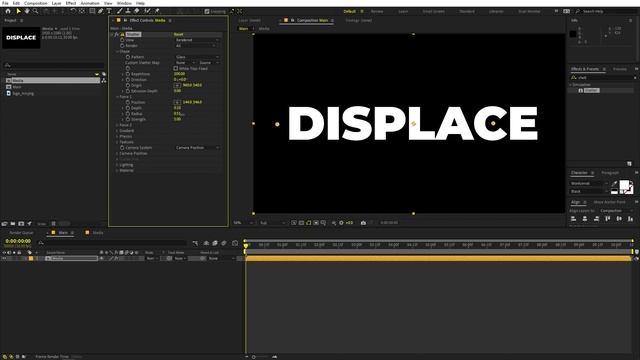Toggle stopwatch for Radius property
Viewport: 640px width, 360px height.
pyautogui.click(x=128, y=113)
